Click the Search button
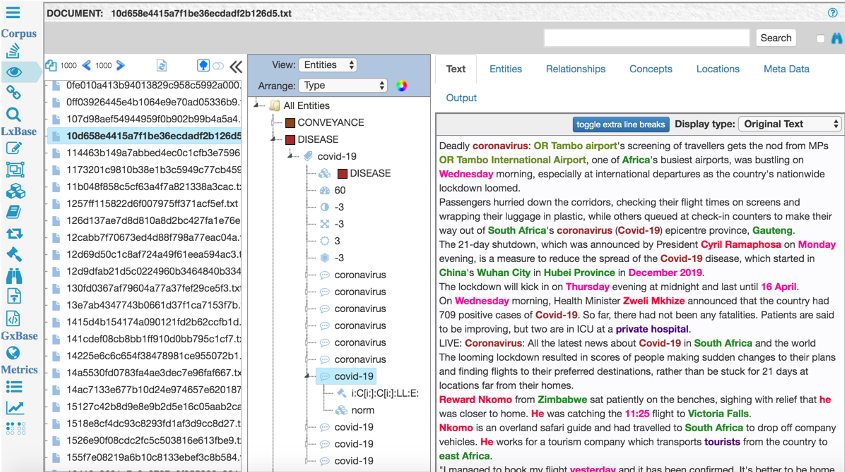845x472 pixels. (x=775, y=38)
